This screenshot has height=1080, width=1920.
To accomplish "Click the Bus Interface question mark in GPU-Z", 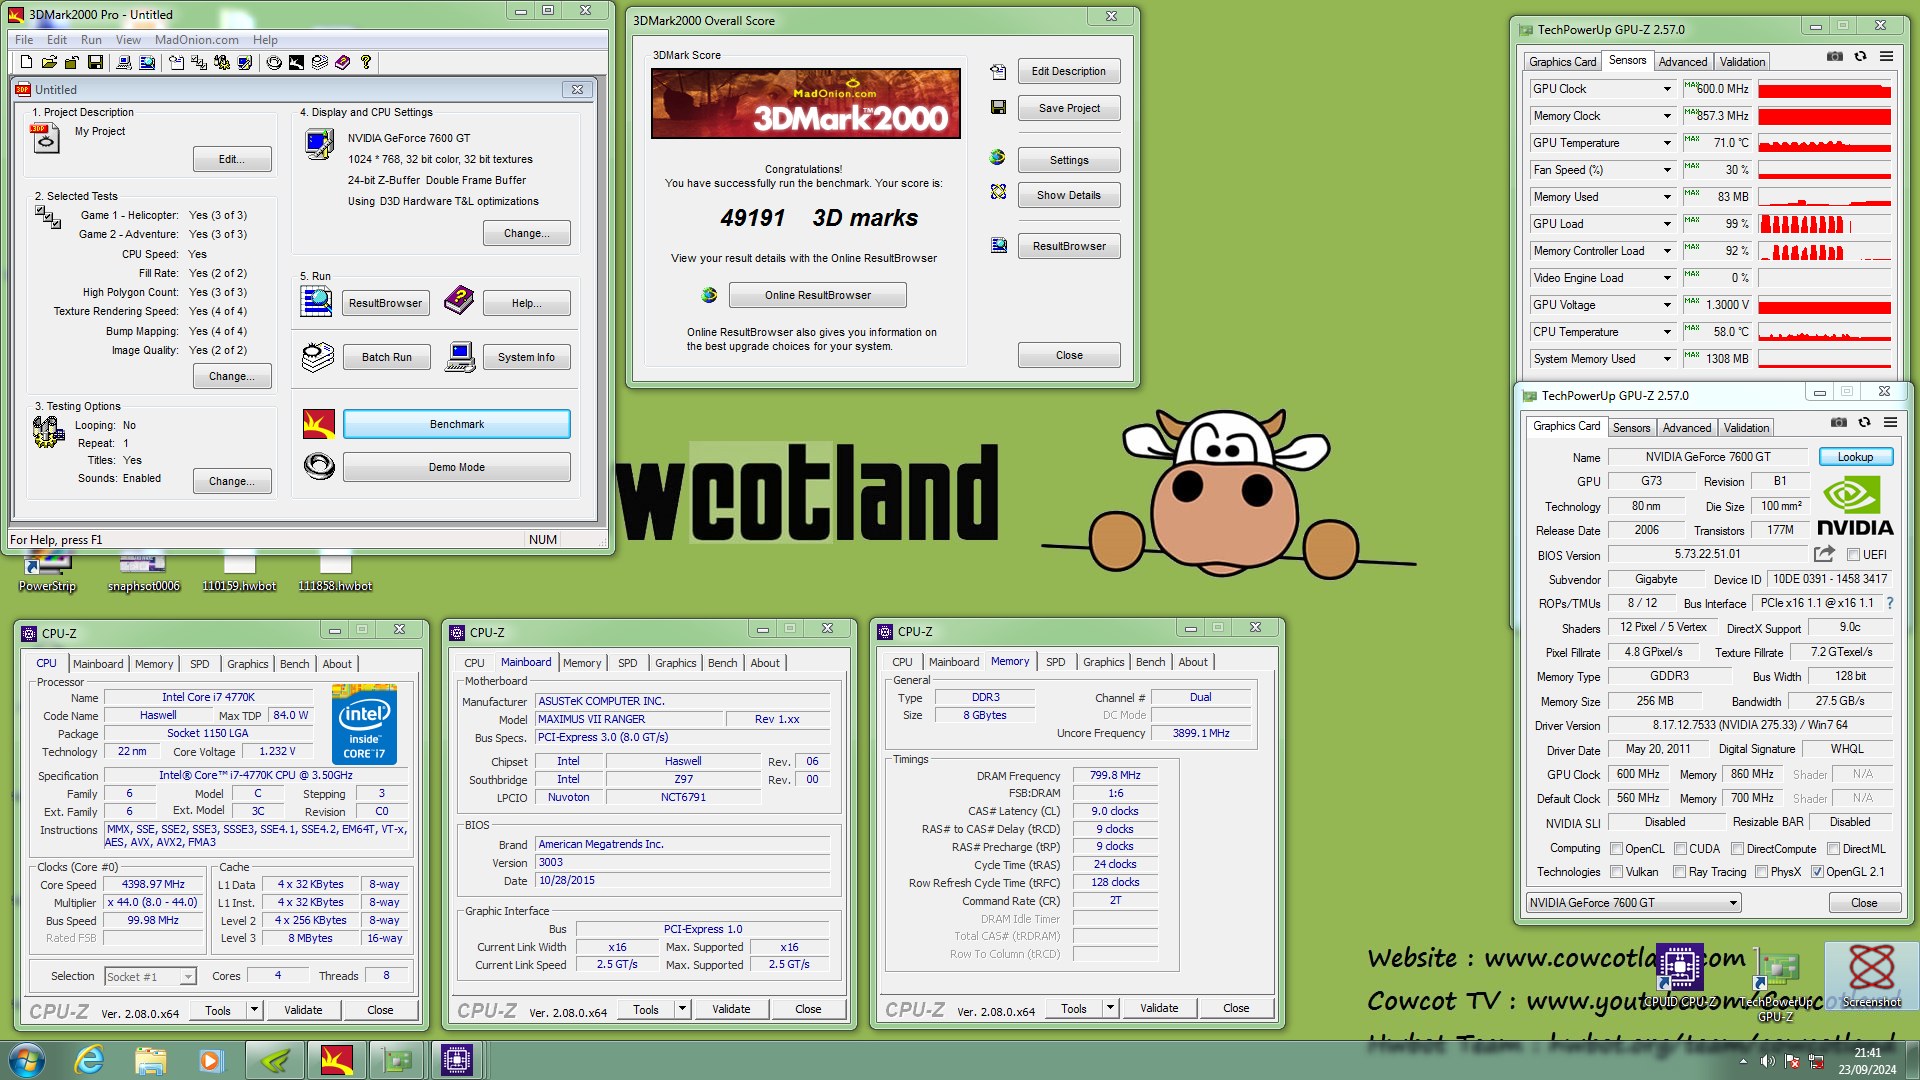I will pyautogui.click(x=1890, y=603).
